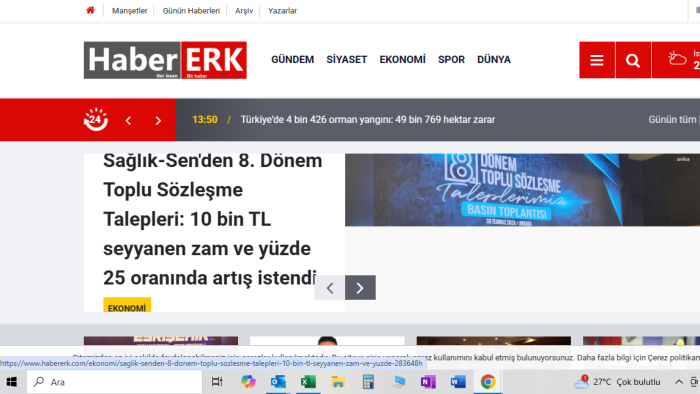The width and height of the screenshot is (700, 394).
Task: Click the search magnifier icon
Action: [x=633, y=60]
